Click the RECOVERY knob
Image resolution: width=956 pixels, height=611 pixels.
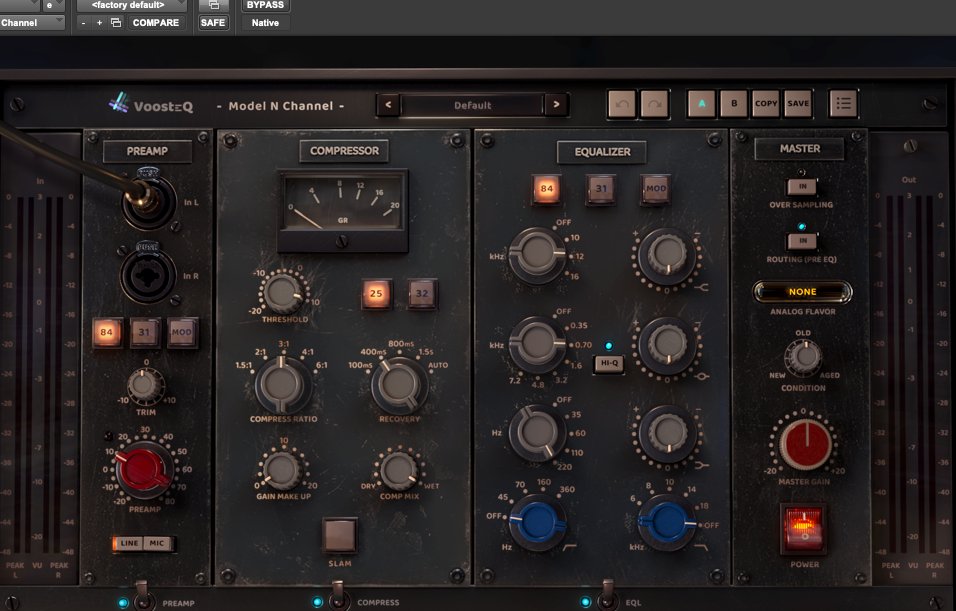399,385
